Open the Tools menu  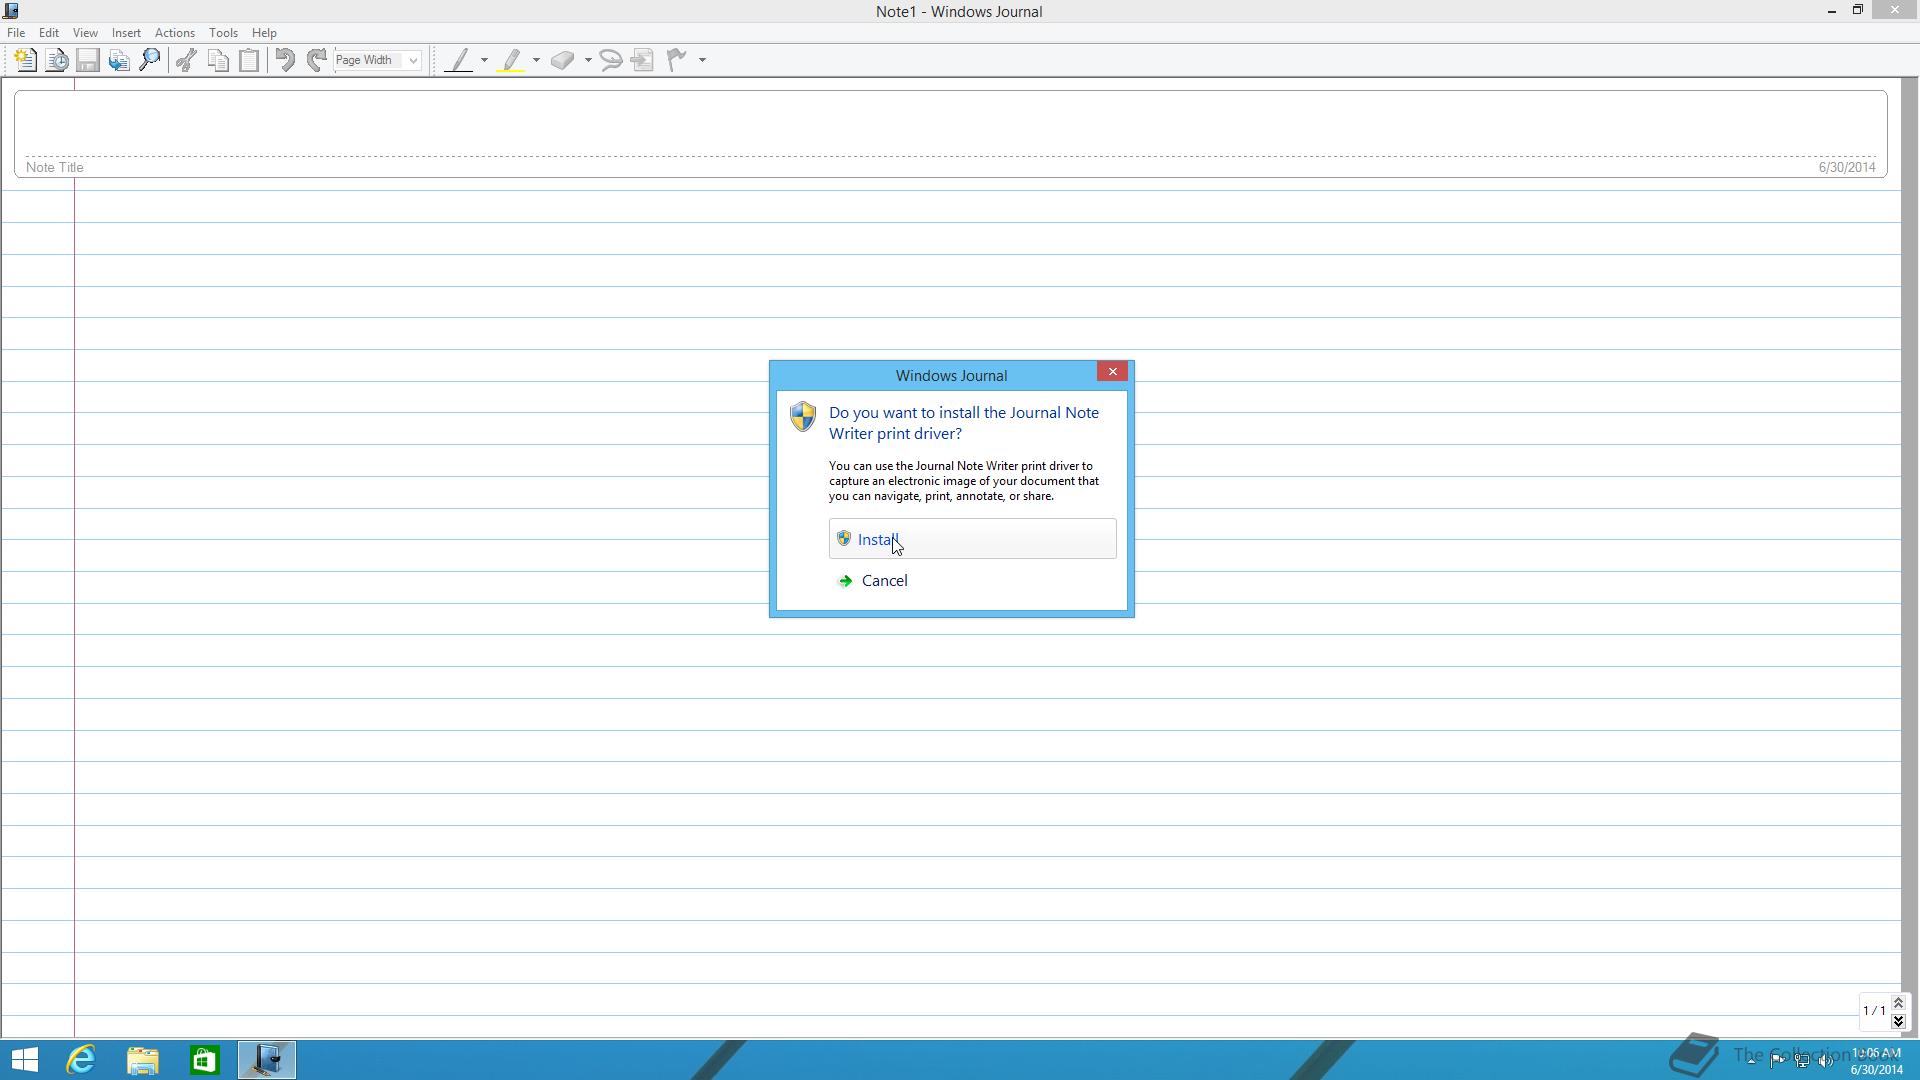[x=223, y=33]
